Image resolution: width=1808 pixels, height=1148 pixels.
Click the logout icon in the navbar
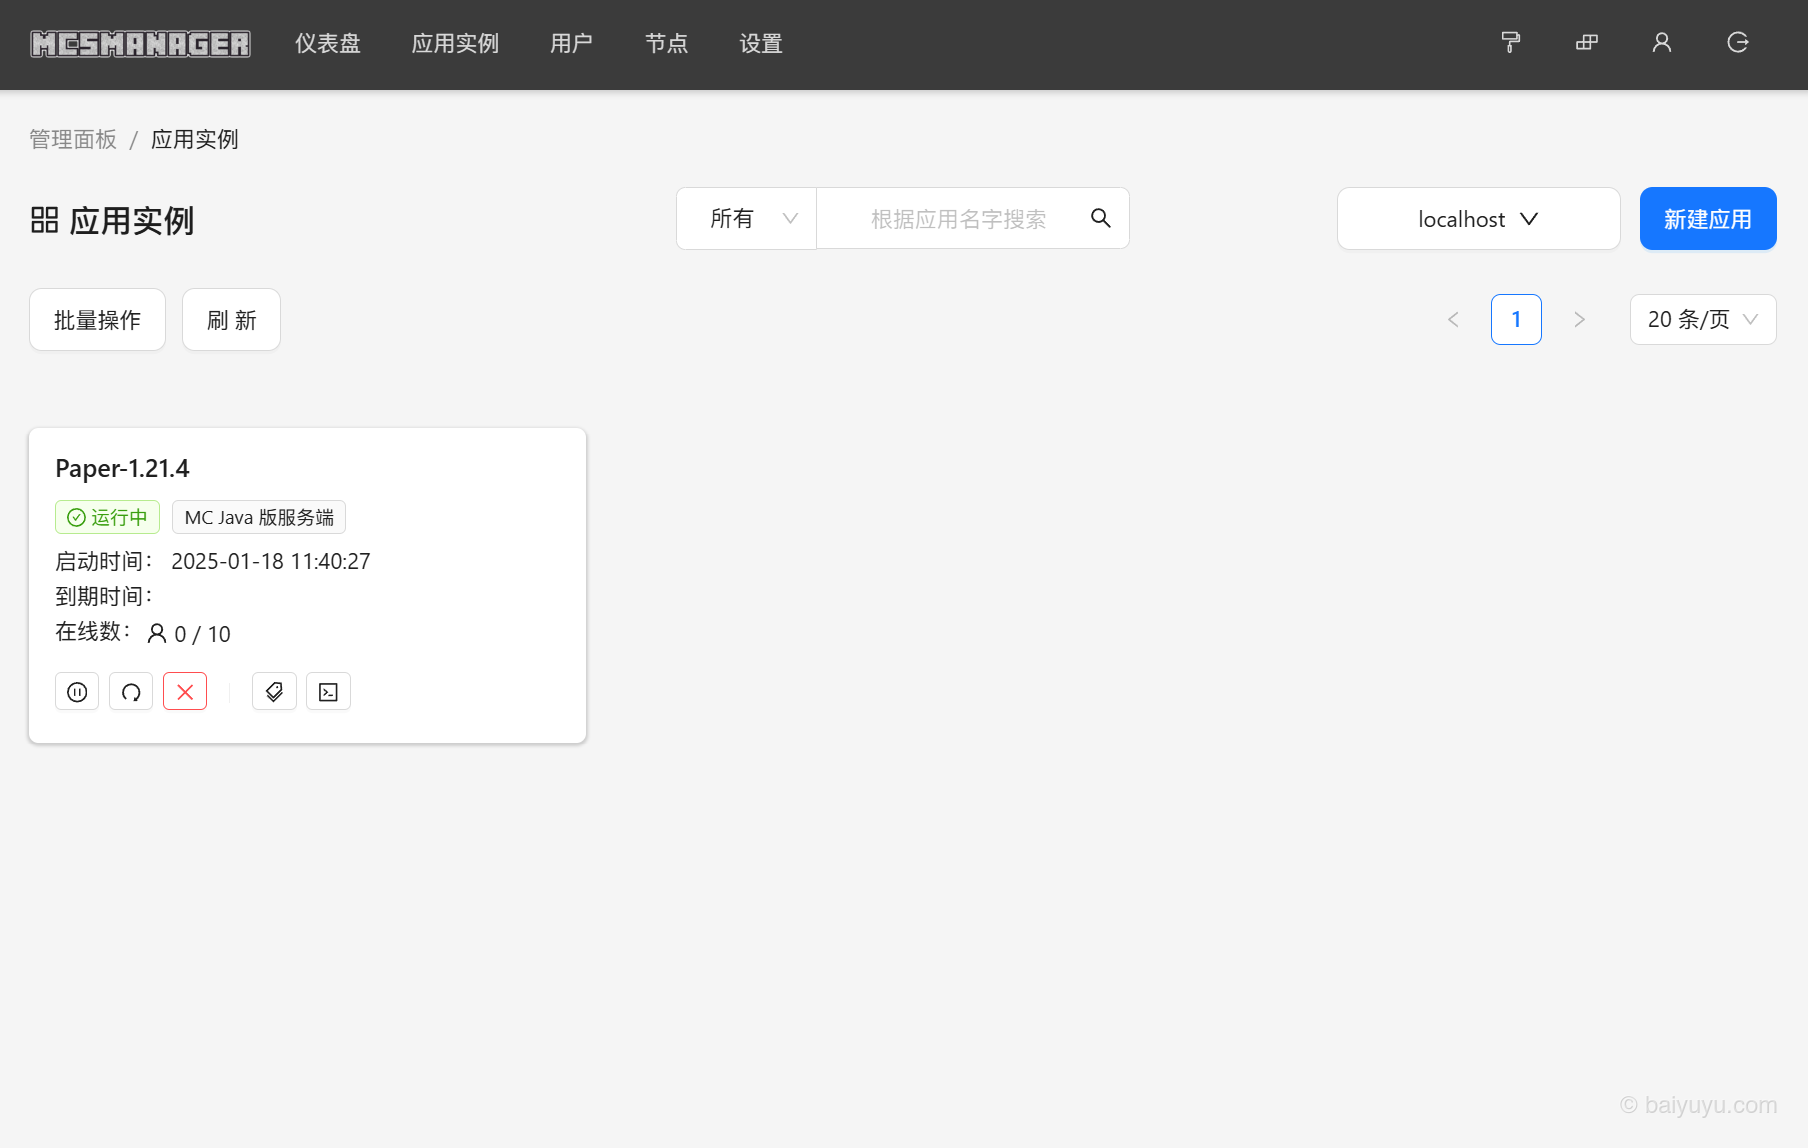pyautogui.click(x=1737, y=43)
